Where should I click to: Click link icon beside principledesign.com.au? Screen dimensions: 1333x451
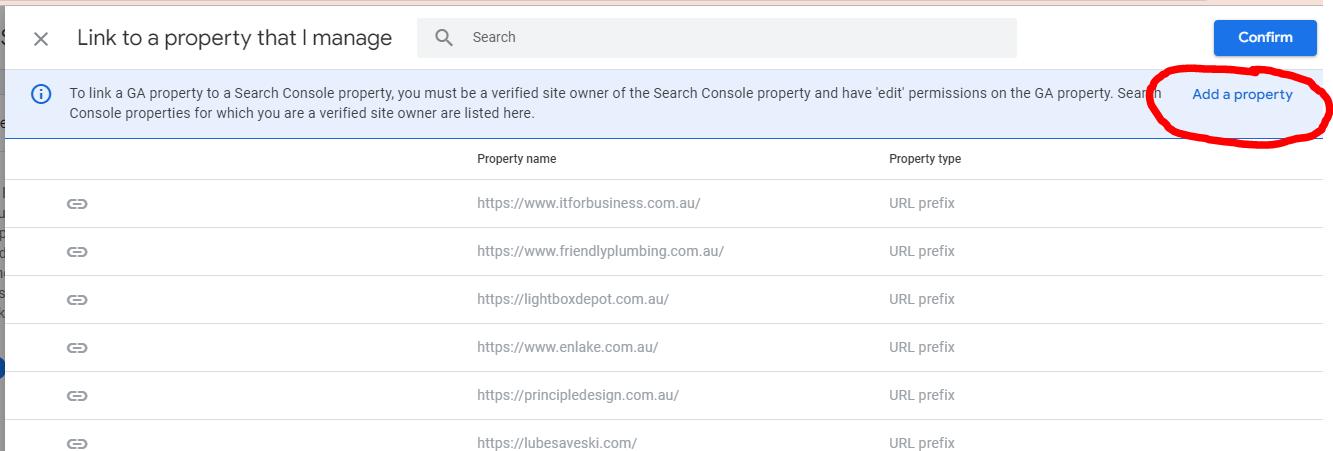click(x=77, y=396)
